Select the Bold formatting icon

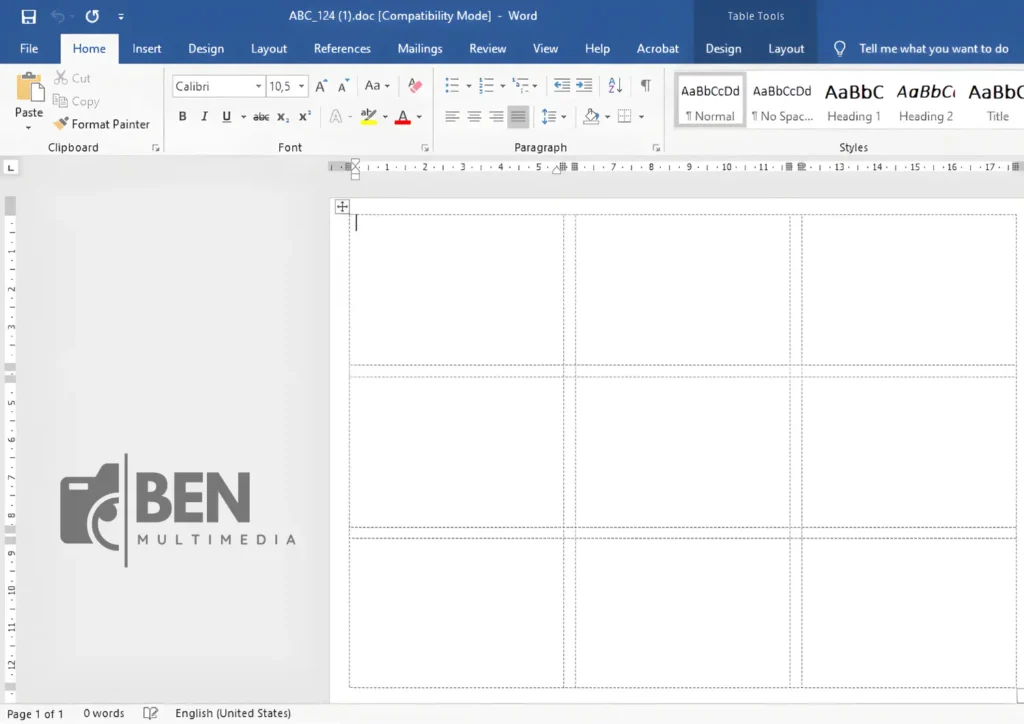click(182, 116)
